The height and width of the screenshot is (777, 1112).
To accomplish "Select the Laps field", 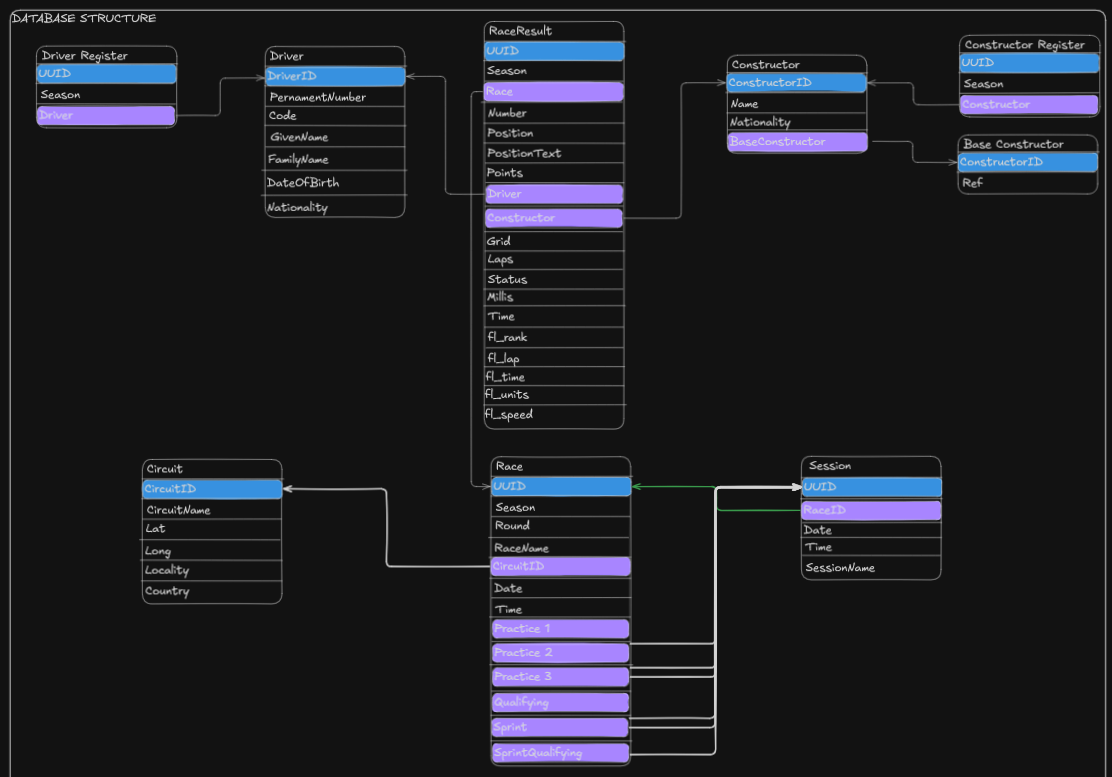I will tap(554, 259).
